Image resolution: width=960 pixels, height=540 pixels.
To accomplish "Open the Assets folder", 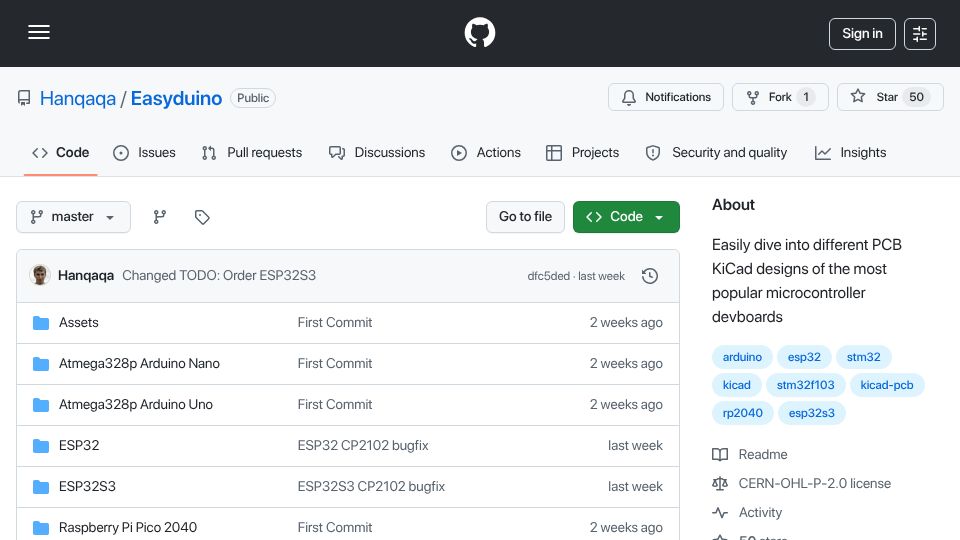I will [x=78, y=323].
